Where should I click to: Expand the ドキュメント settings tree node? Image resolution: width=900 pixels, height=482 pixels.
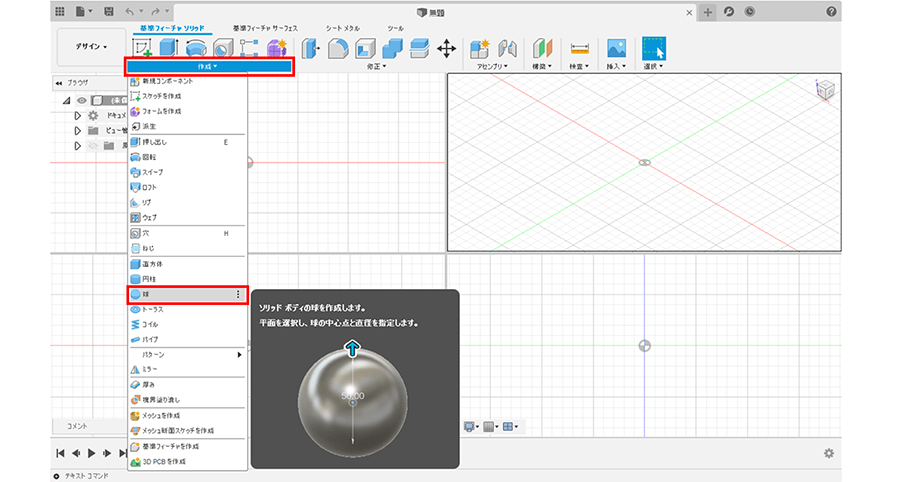78,115
